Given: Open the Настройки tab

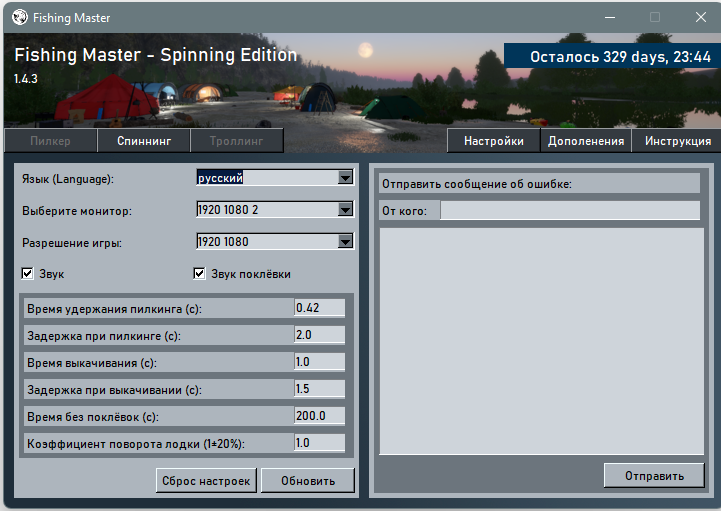Looking at the screenshot, I should click(x=493, y=141).
